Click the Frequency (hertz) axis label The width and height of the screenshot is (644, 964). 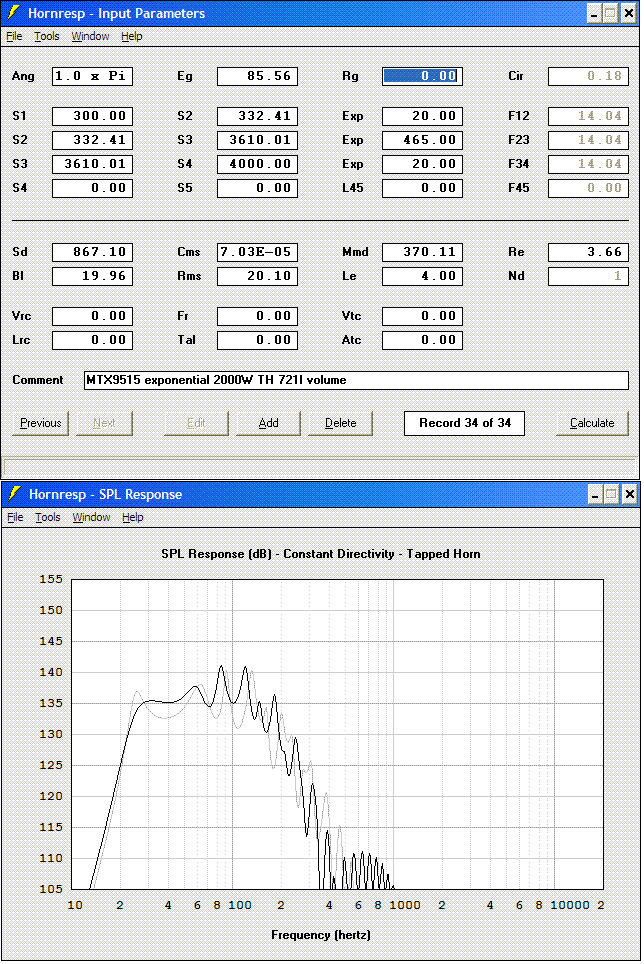[x=321, y=935]
